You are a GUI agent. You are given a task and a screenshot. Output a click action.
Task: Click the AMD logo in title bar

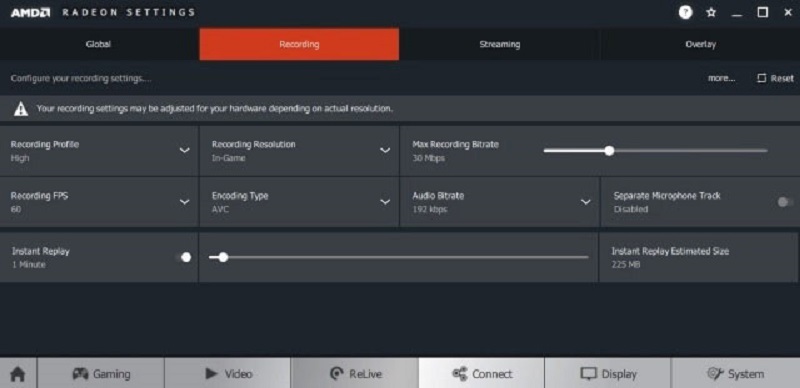30,13
